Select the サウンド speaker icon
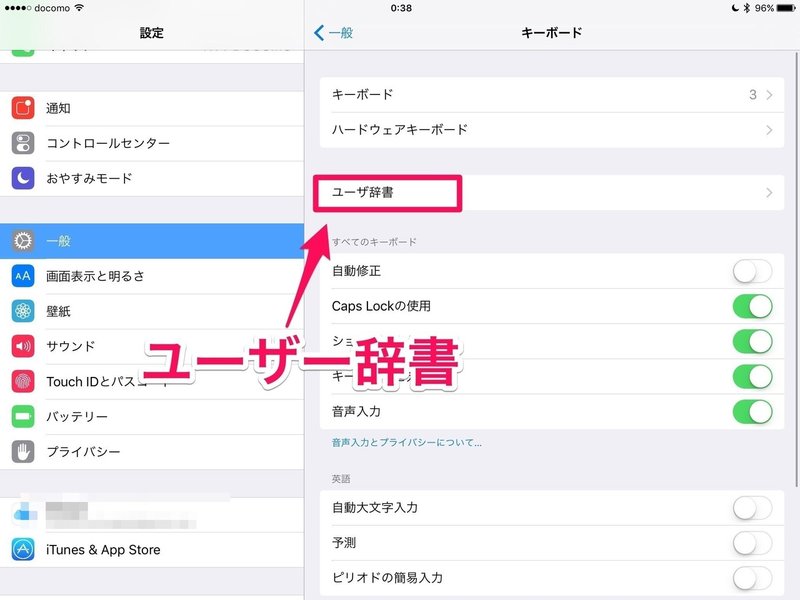800x600 pixels. pyautogui.click(x=23, y=346)
